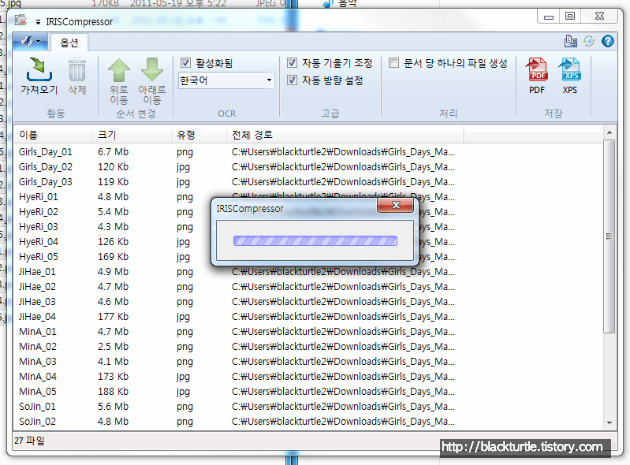Click the 177 Kb size cell
Image resolution: width=630 pixels, height=465 pixels.
coord(113,317)
